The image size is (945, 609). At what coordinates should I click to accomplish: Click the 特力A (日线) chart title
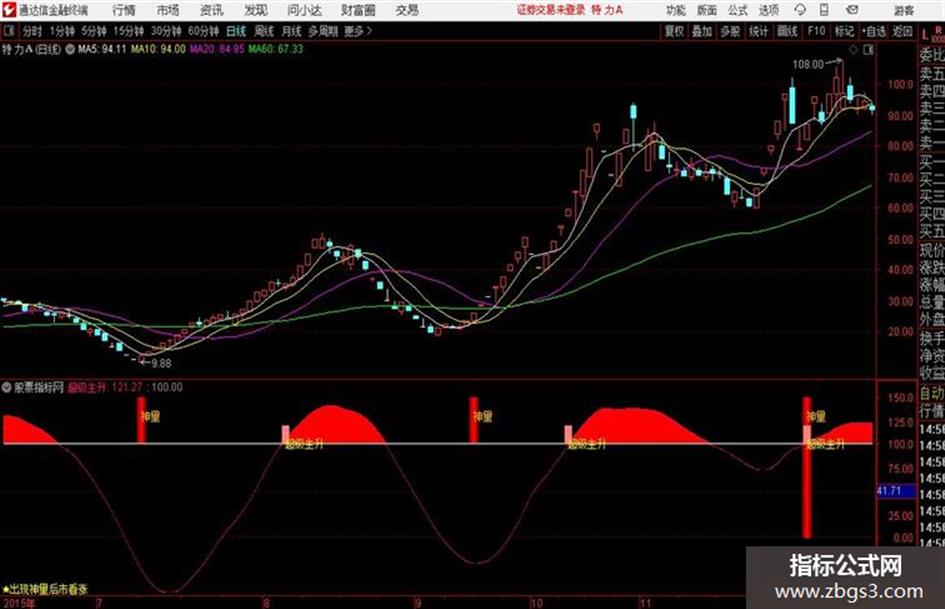coord(31,49)
